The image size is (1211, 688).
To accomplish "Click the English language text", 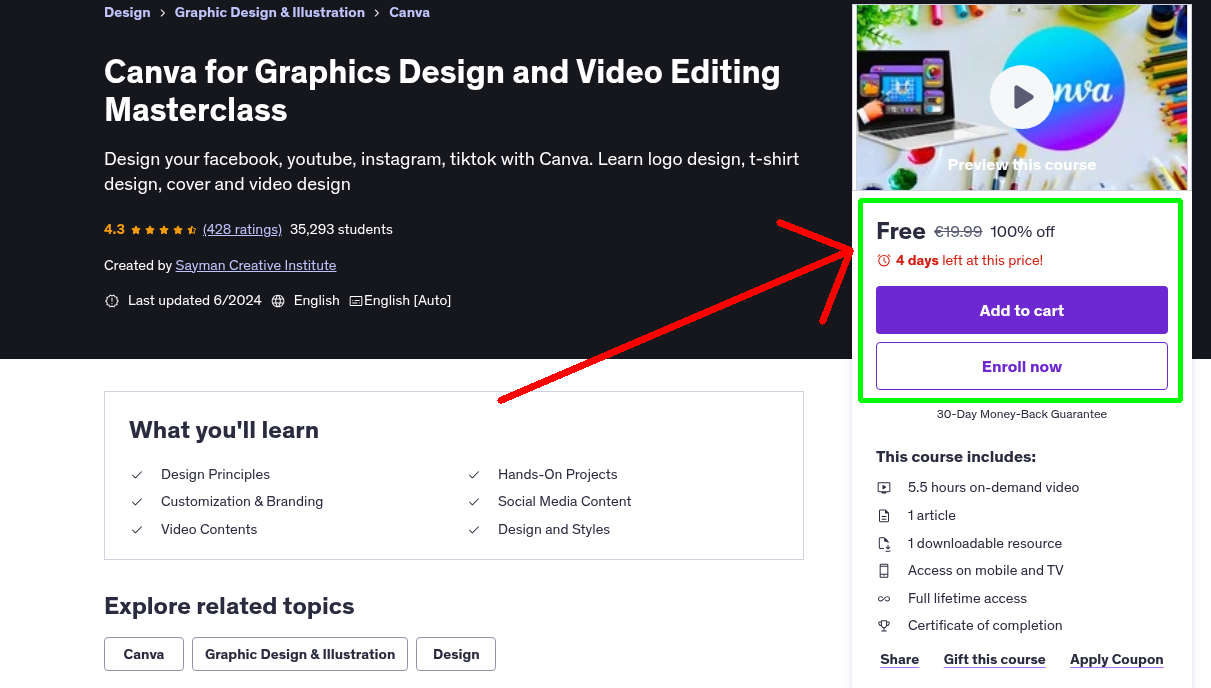I will [x=316, y=300].
